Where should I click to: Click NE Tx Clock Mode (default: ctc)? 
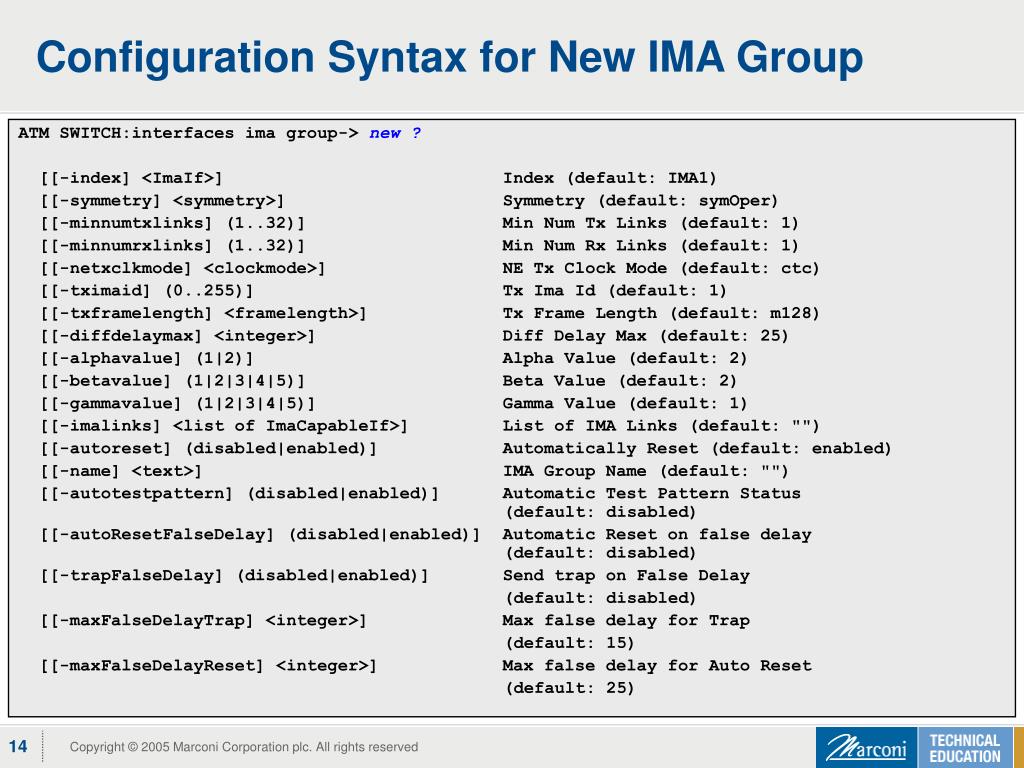[661, 268]
